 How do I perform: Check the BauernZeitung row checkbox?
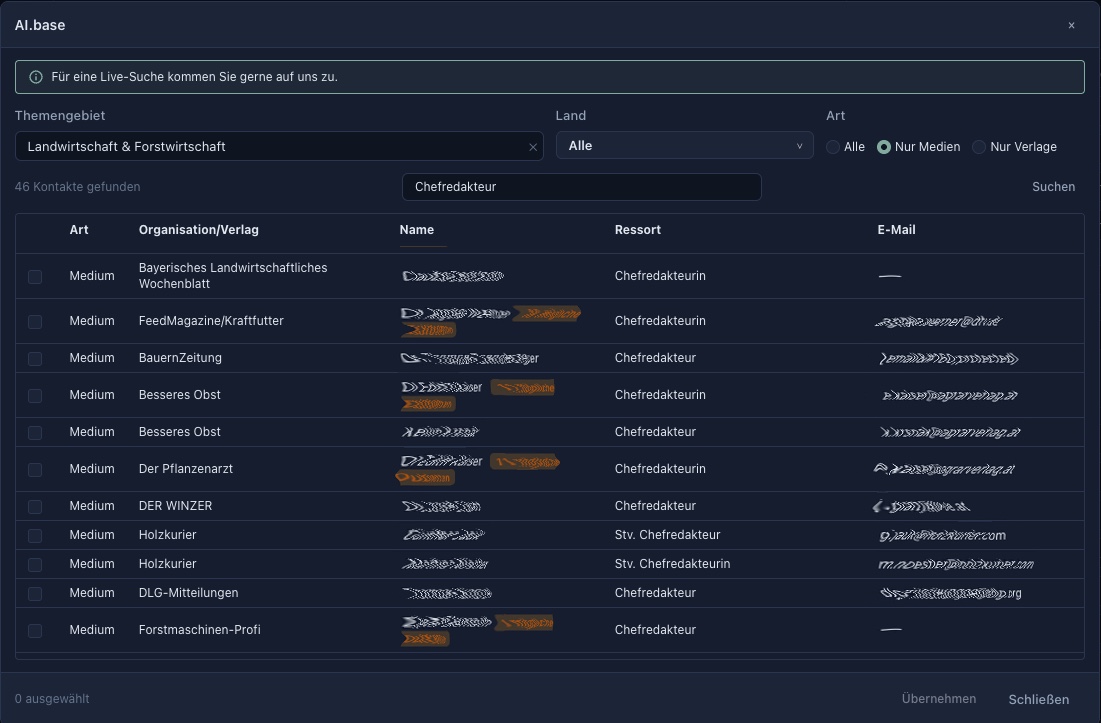35,359
